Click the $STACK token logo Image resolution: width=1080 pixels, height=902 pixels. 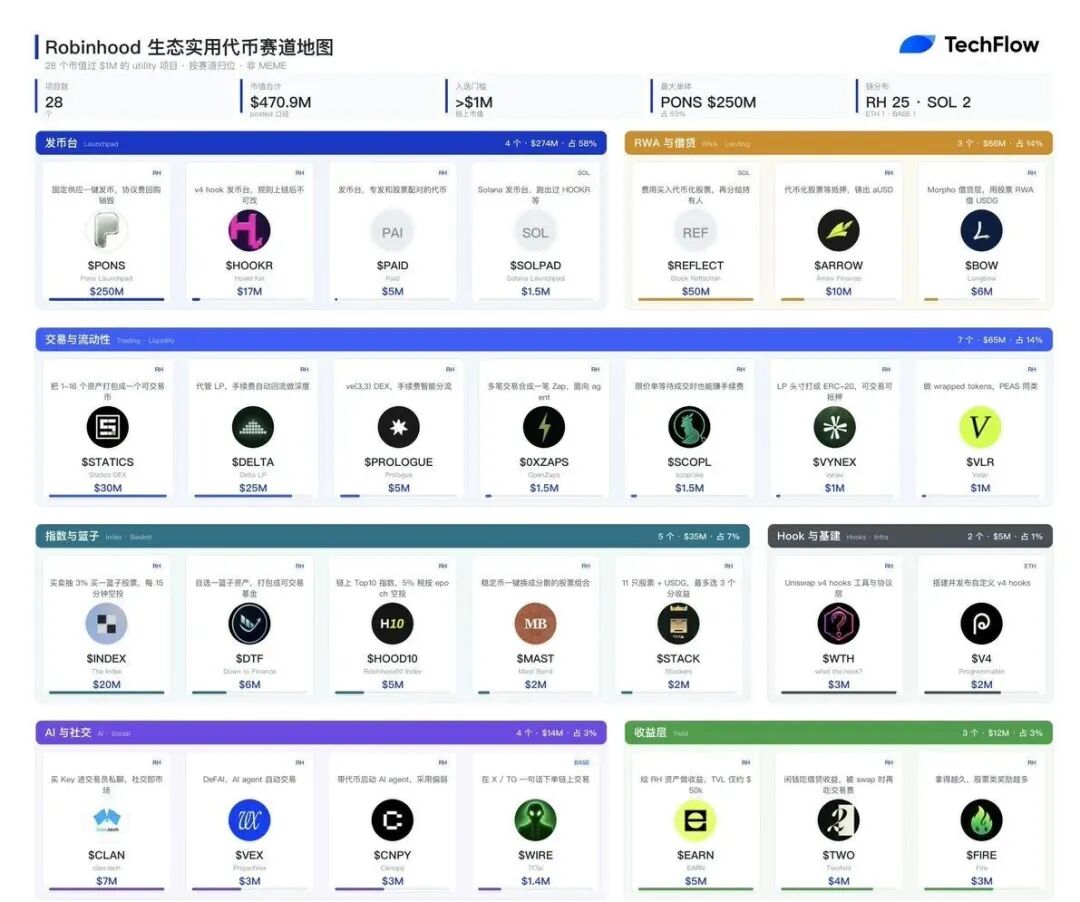[678, 624]
